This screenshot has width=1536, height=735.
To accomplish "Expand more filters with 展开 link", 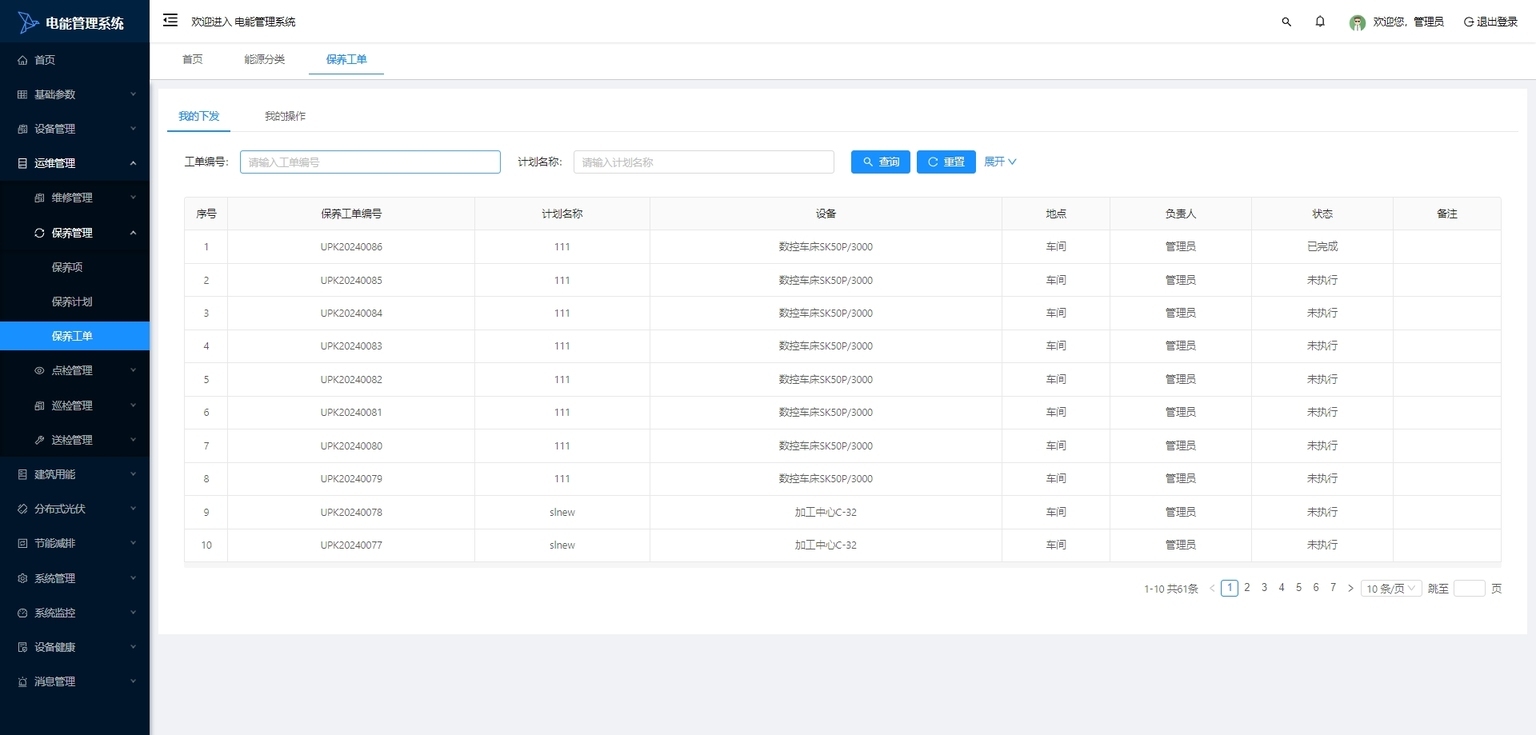I will pyautogui.click(x=1000, y=162).
